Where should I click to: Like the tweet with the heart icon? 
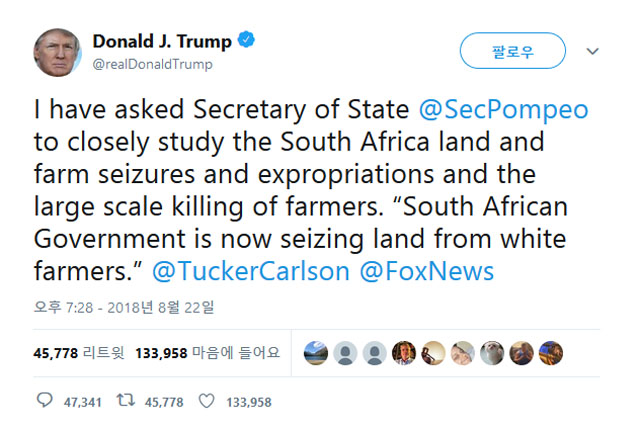pos(207,401)
